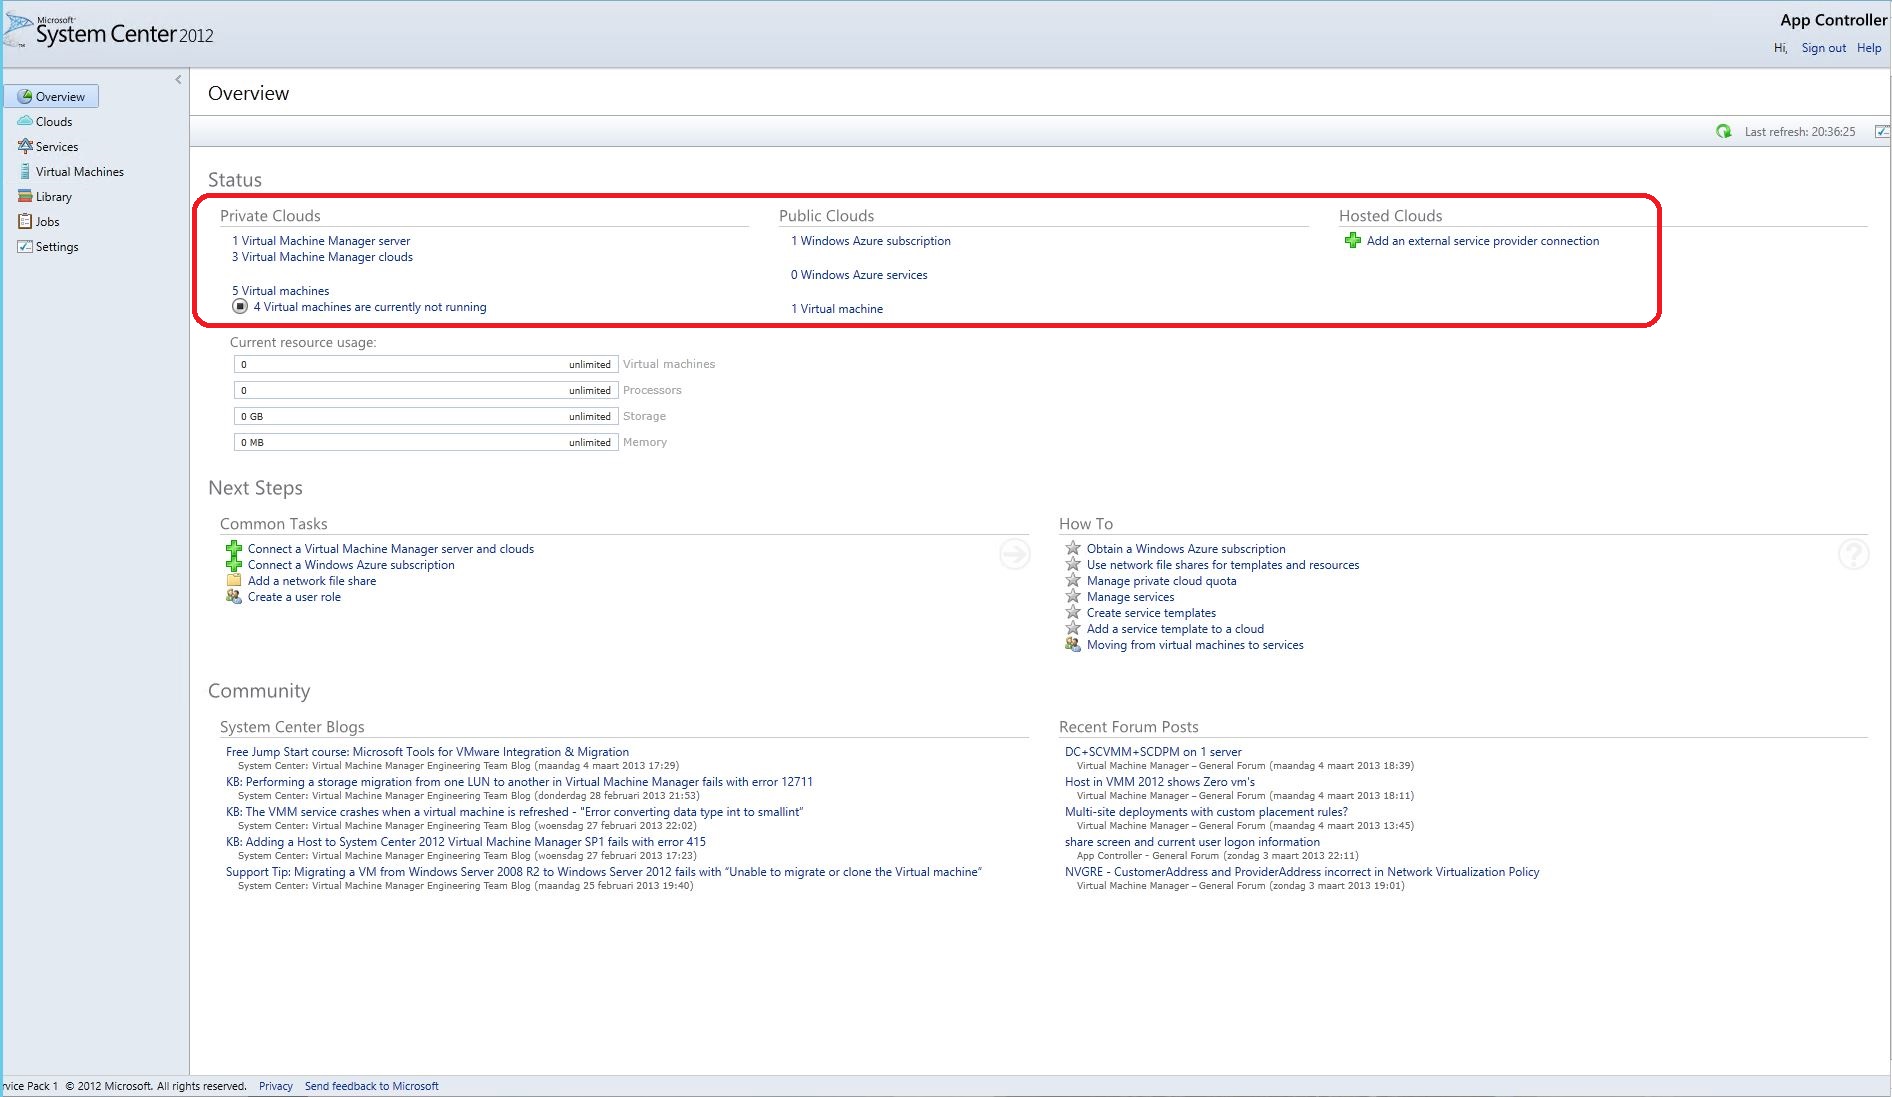
Task: Open 1 Windows Azure subscription link
Action: pyautogui.click(x=871, y=240)
